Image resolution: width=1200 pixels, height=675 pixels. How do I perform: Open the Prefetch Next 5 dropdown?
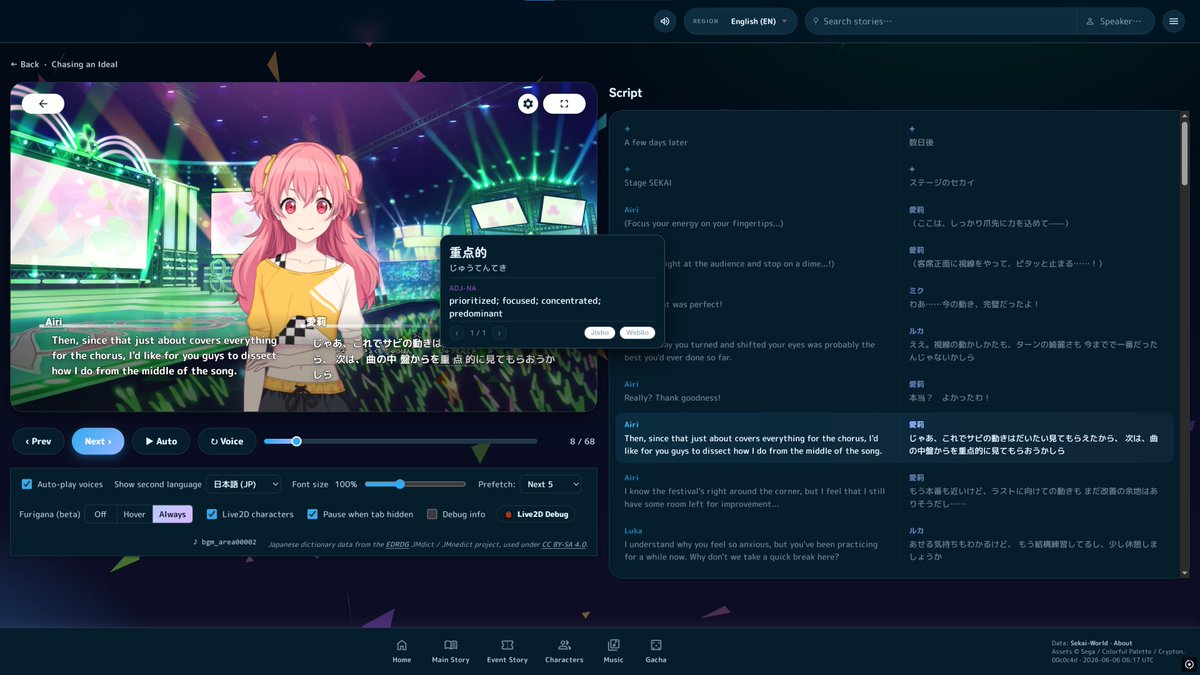coord(551,484)
